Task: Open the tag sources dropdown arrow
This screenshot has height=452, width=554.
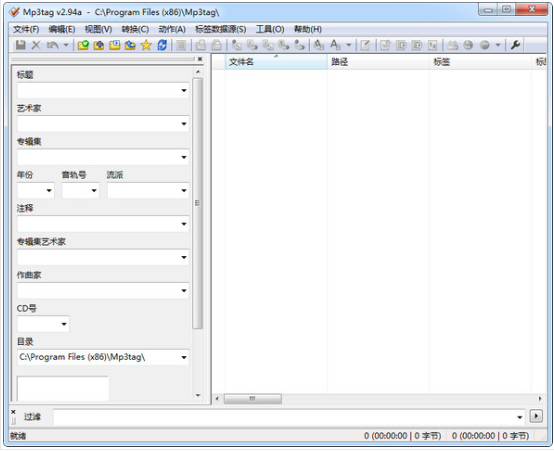Action: click(498, 45)
